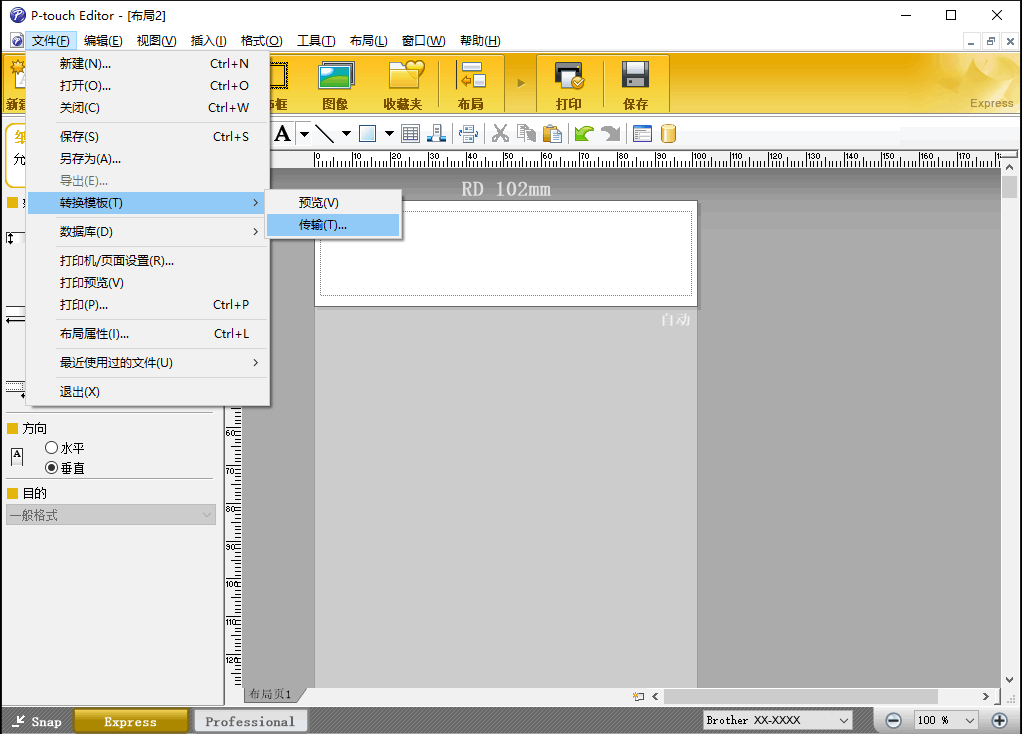This screenshot has width=1022, height=734.
Task: Choose 打印(P)... from File menu
Action: [x=149, y=304]
